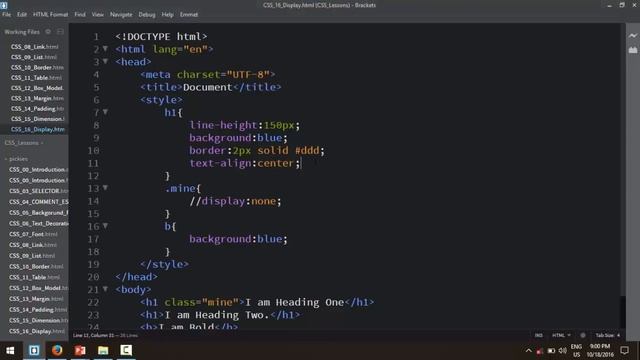Click the speaker volume icon
The height and width of the screenshot is (360, 640).
[x=562, y=351]
